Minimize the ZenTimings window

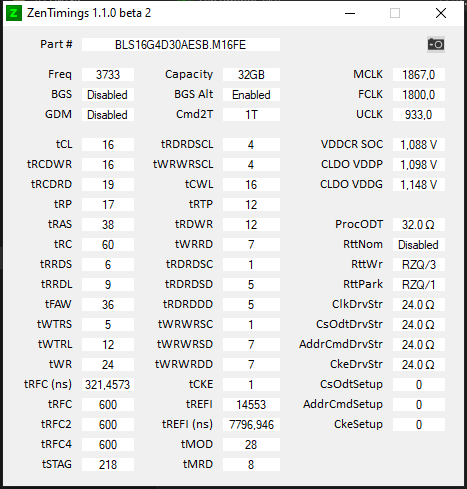[x=350, y=13]
